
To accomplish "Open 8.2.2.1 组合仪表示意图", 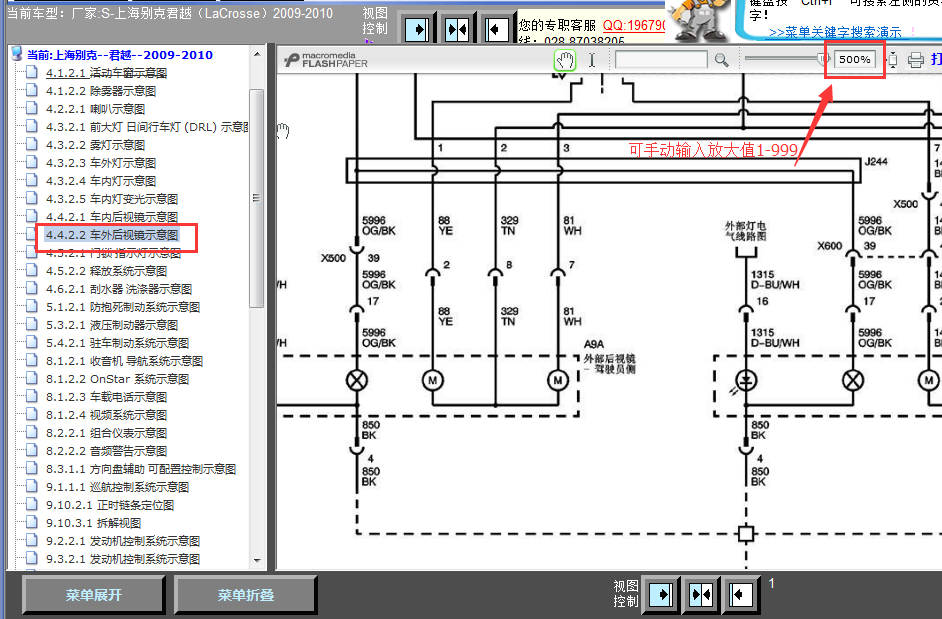I will pos(106,433).
